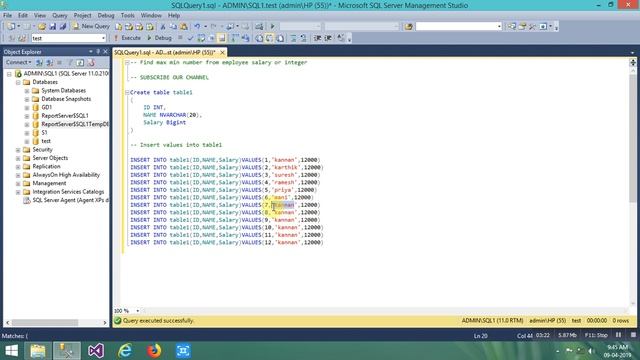Click the find combo box in toolbar
The image size is (640, 360).
tap(459, 26)
